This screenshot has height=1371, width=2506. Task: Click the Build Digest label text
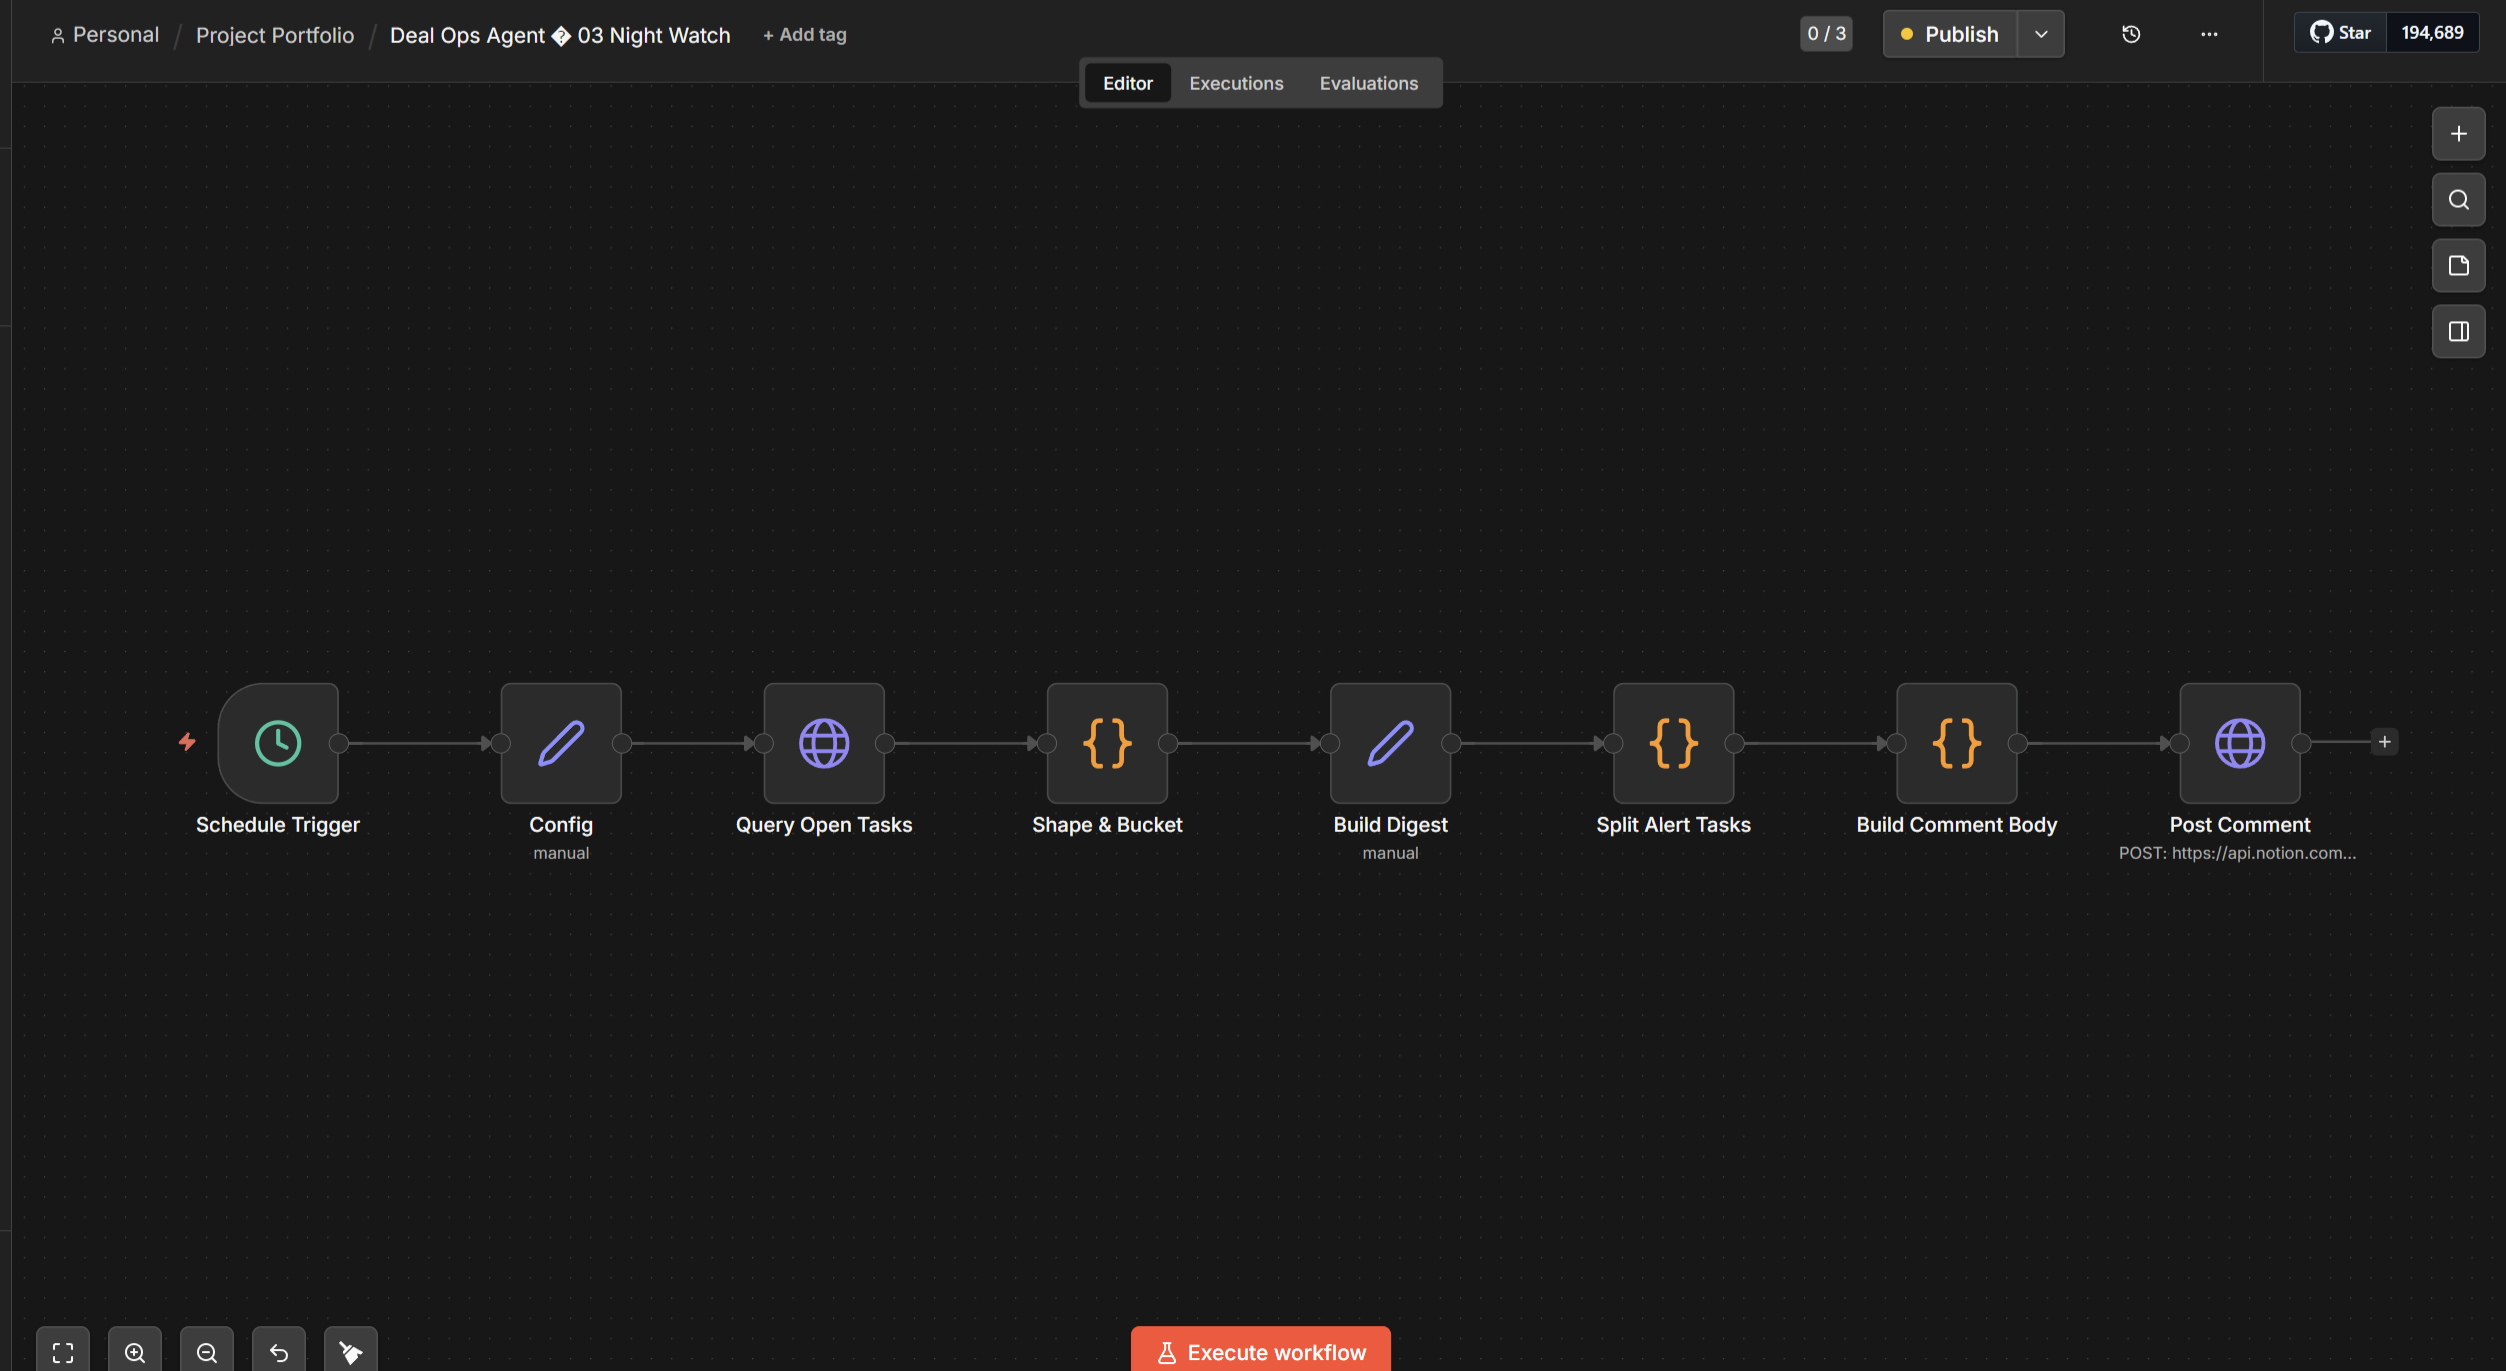(x=1390, y=825)
